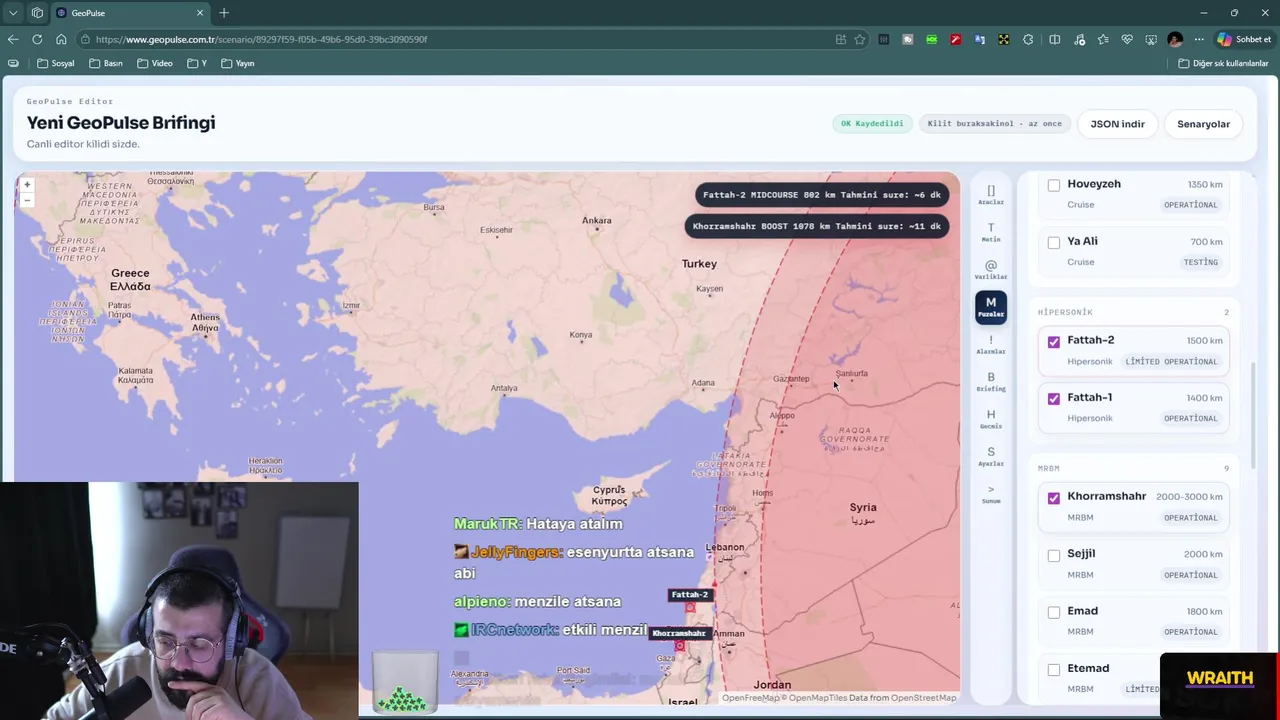Click the OK Kaydedildi status badge
Image resolution: width=1280 pixels, height=720 pixels.
point(872,124)
